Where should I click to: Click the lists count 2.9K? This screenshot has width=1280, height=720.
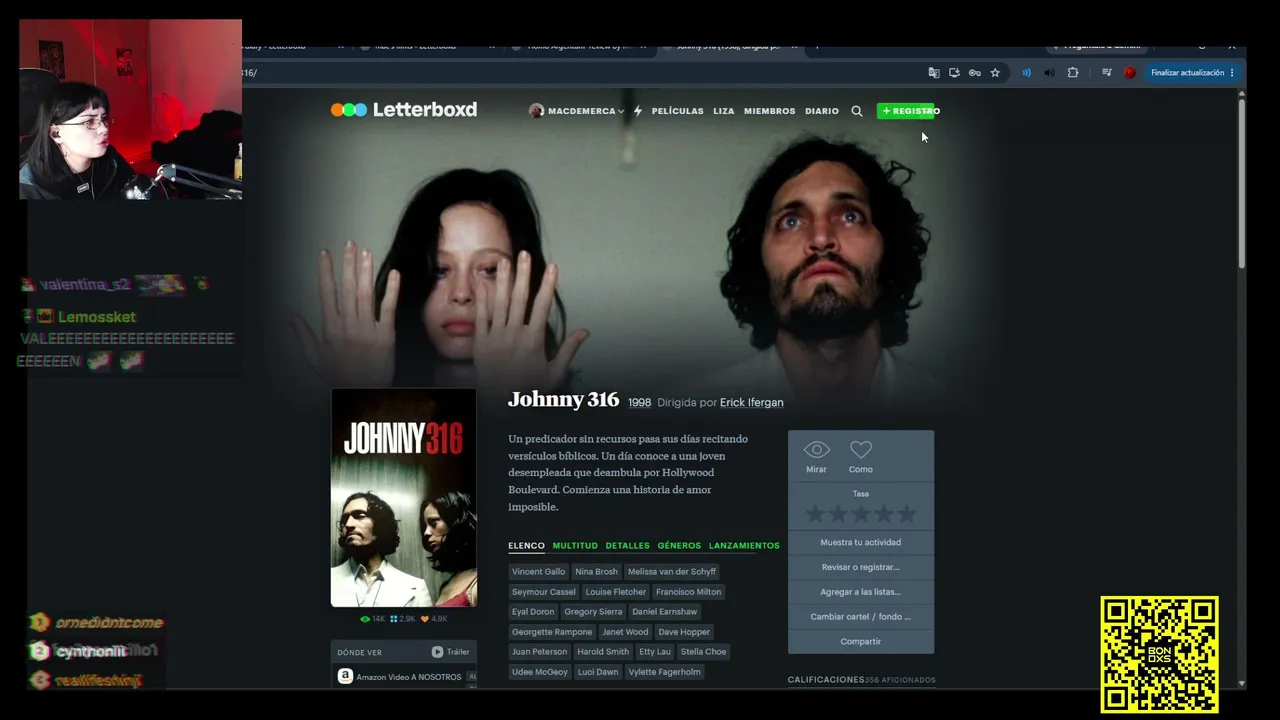coord(402,619)
